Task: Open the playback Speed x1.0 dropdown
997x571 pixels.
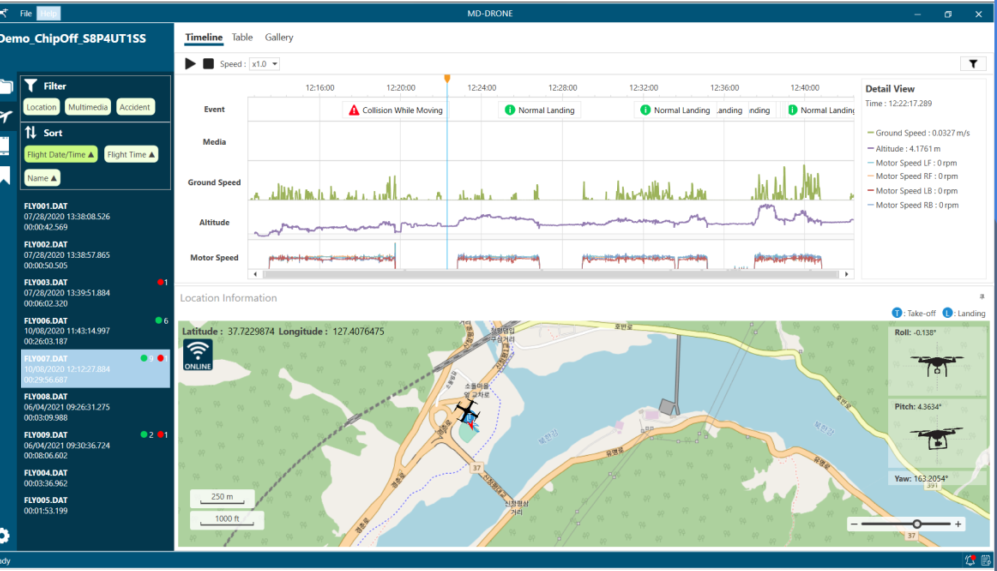Action: pyautogui.click(x=265, y=64)
